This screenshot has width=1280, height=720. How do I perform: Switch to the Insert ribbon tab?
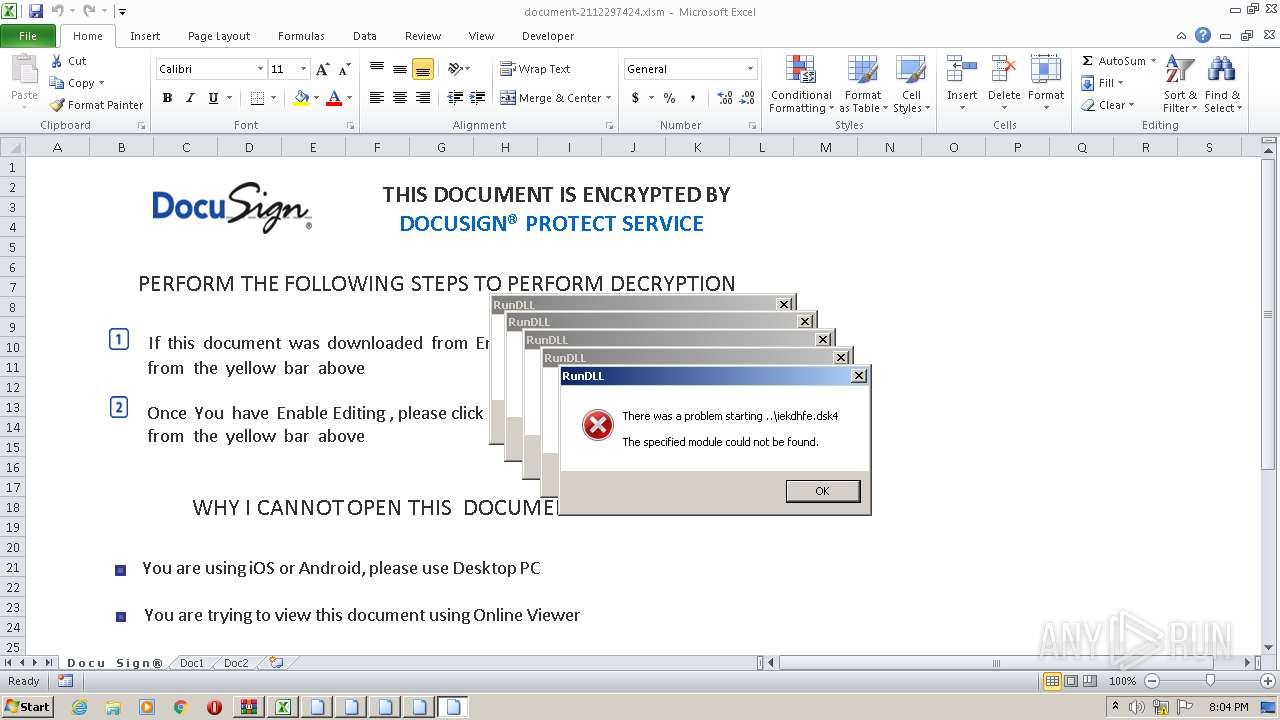(x=145, y=36)
